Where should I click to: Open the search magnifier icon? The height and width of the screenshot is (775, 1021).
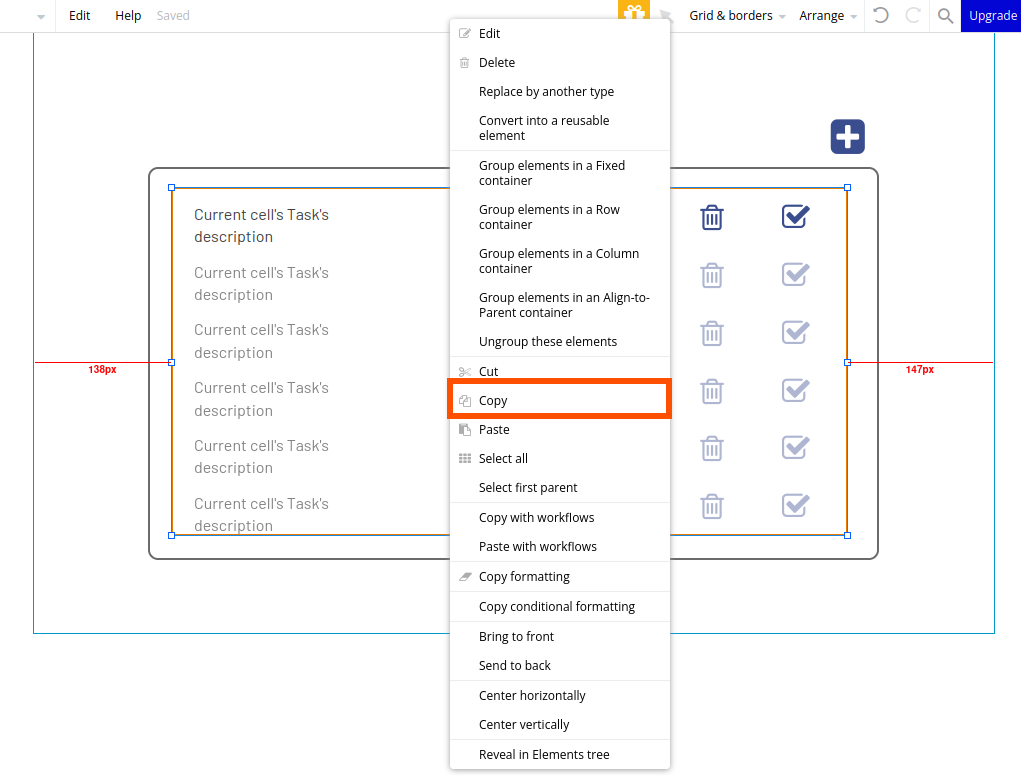pyautogui.click(x=945, y=16)
